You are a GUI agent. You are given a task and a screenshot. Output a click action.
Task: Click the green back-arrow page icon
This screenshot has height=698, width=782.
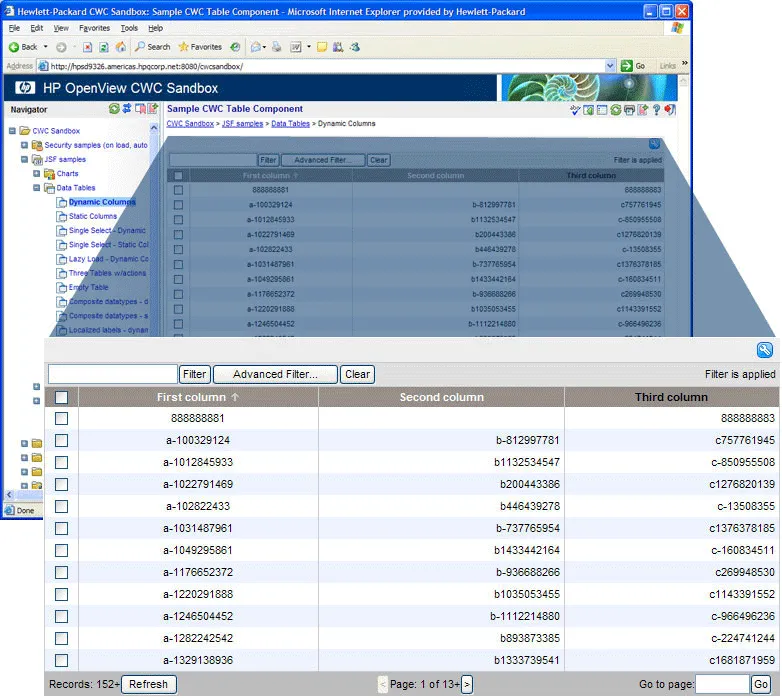588,110
